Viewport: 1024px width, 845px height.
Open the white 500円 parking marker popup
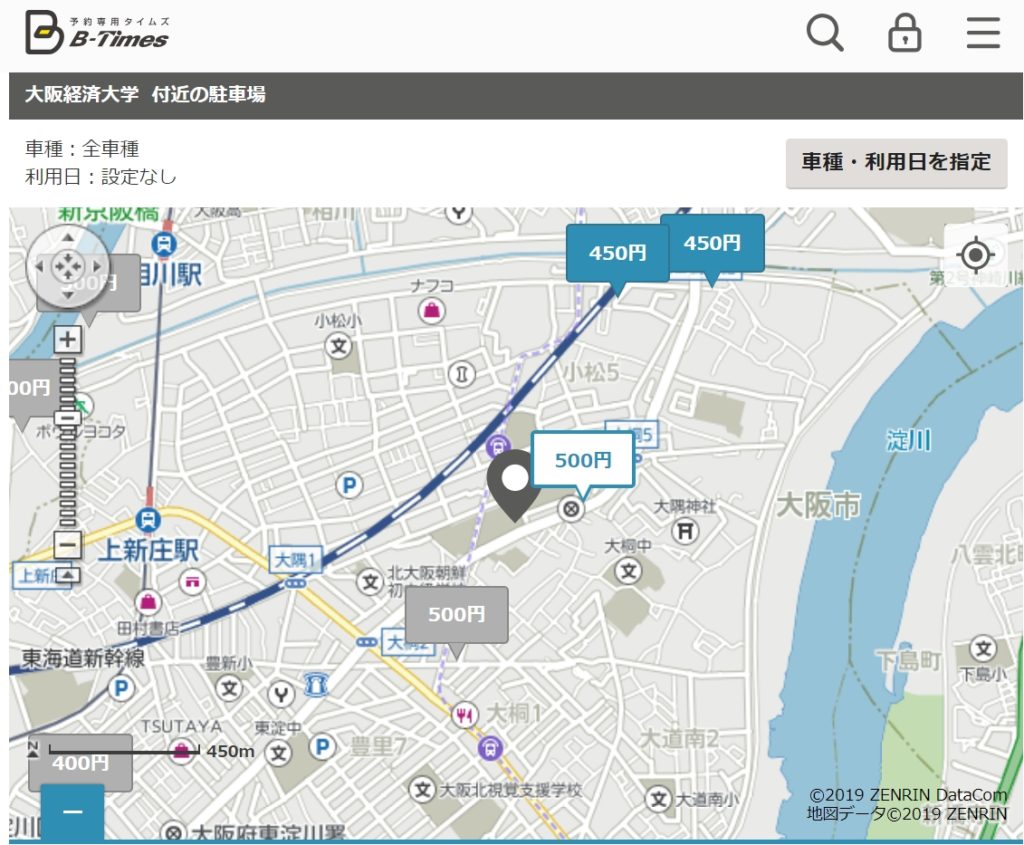[x=585, y=458]
